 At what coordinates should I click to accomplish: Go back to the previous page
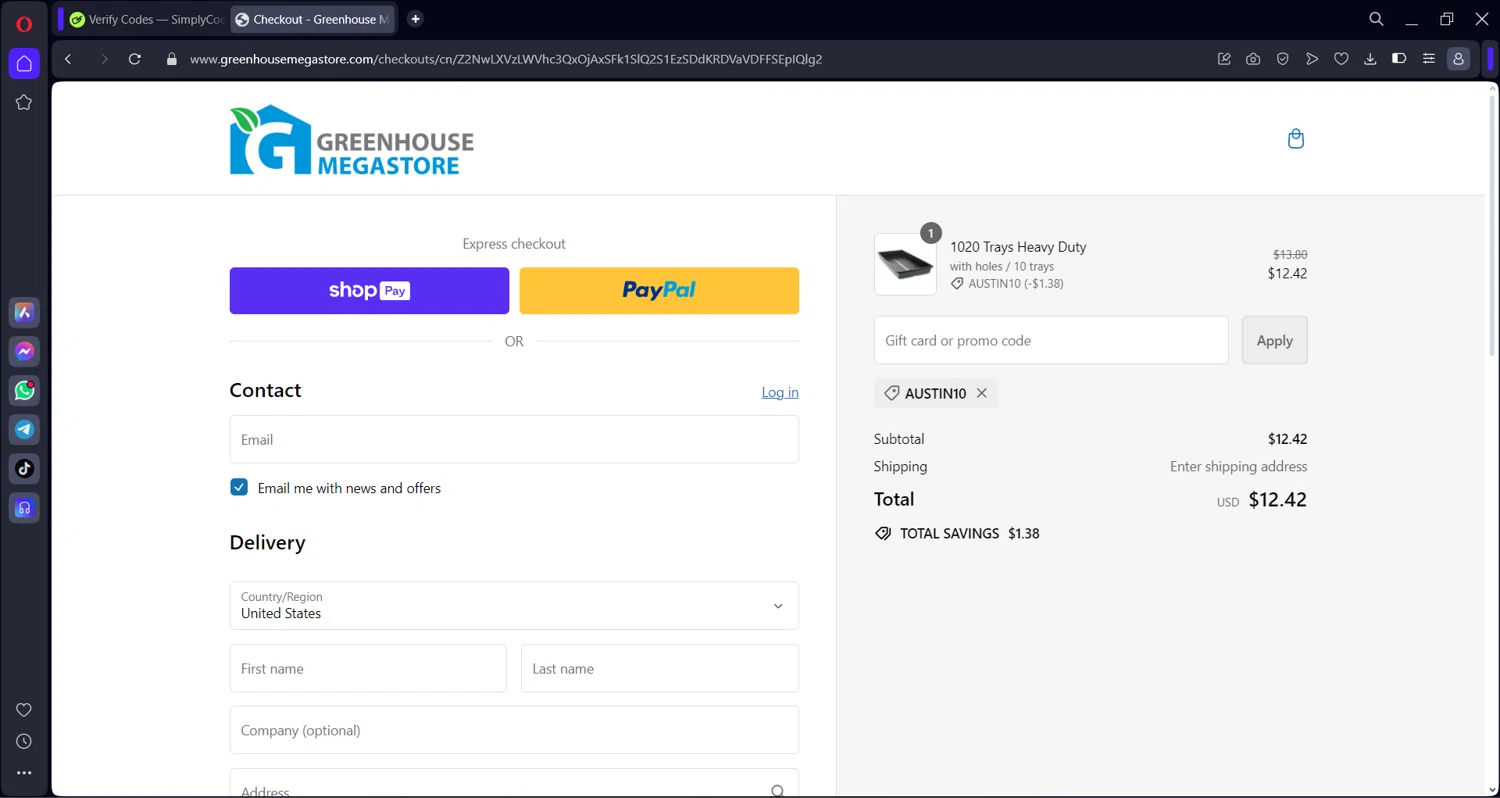point(68,59)
